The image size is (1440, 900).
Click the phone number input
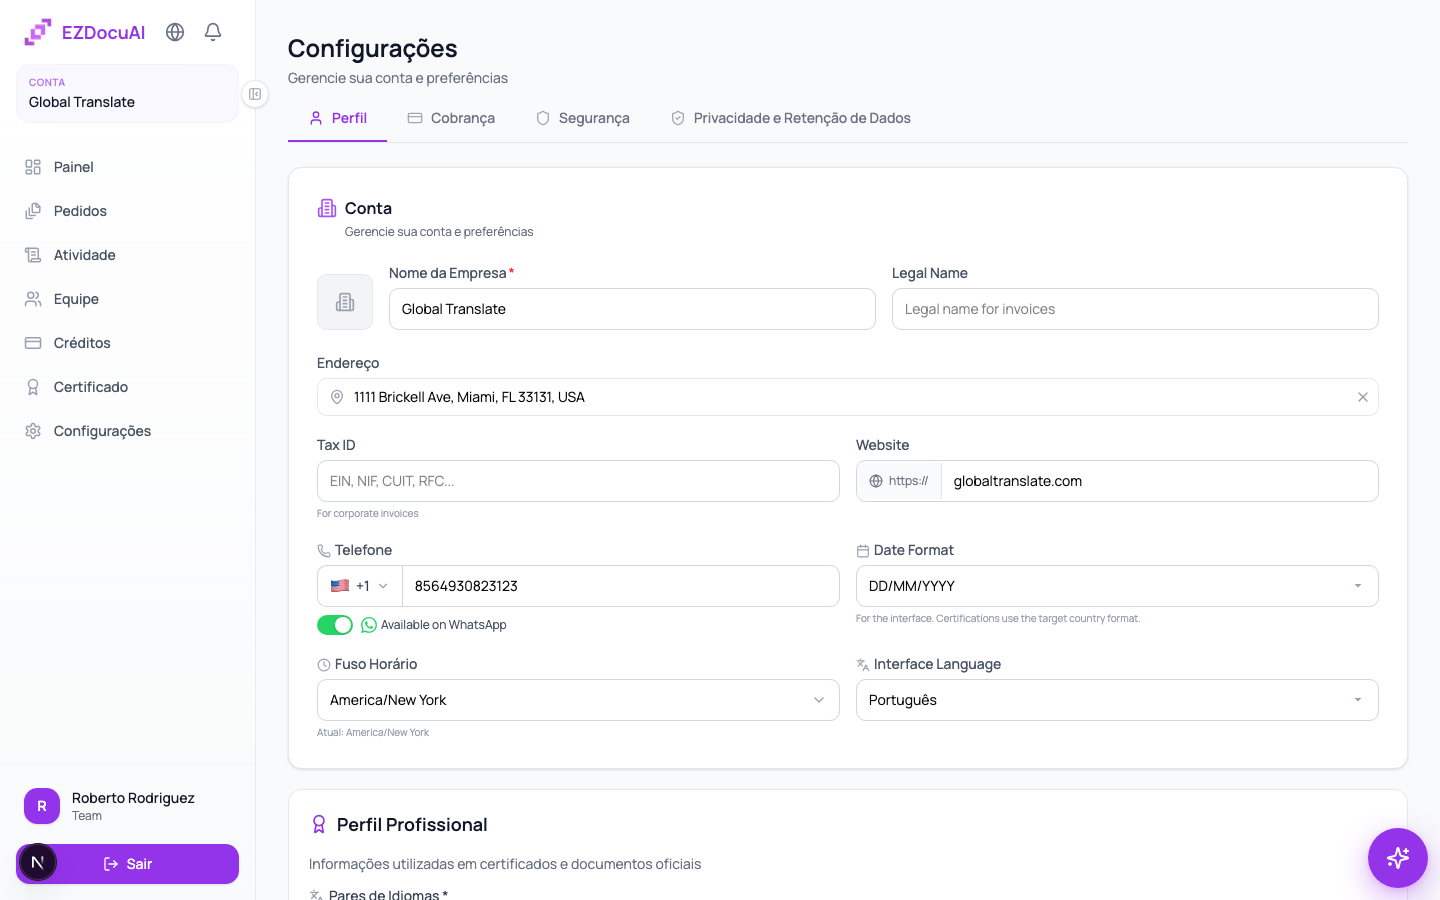coord(620,586)
